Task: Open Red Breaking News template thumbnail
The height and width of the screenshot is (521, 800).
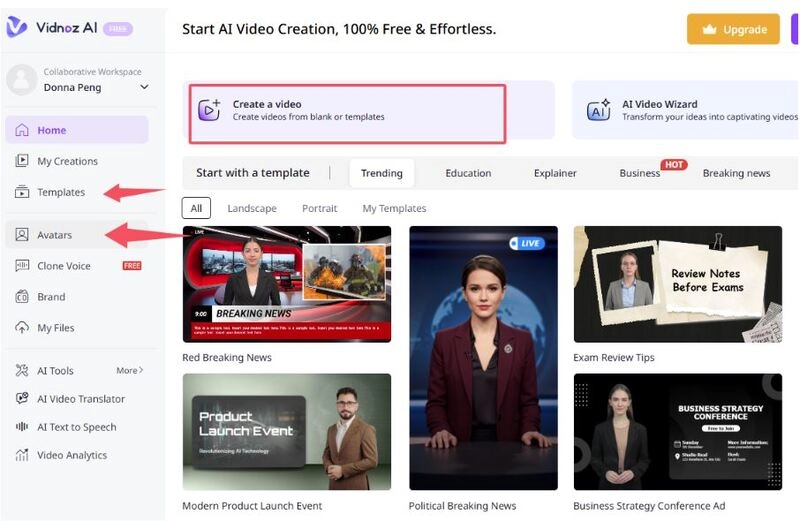Action: (x=287, y=284)
